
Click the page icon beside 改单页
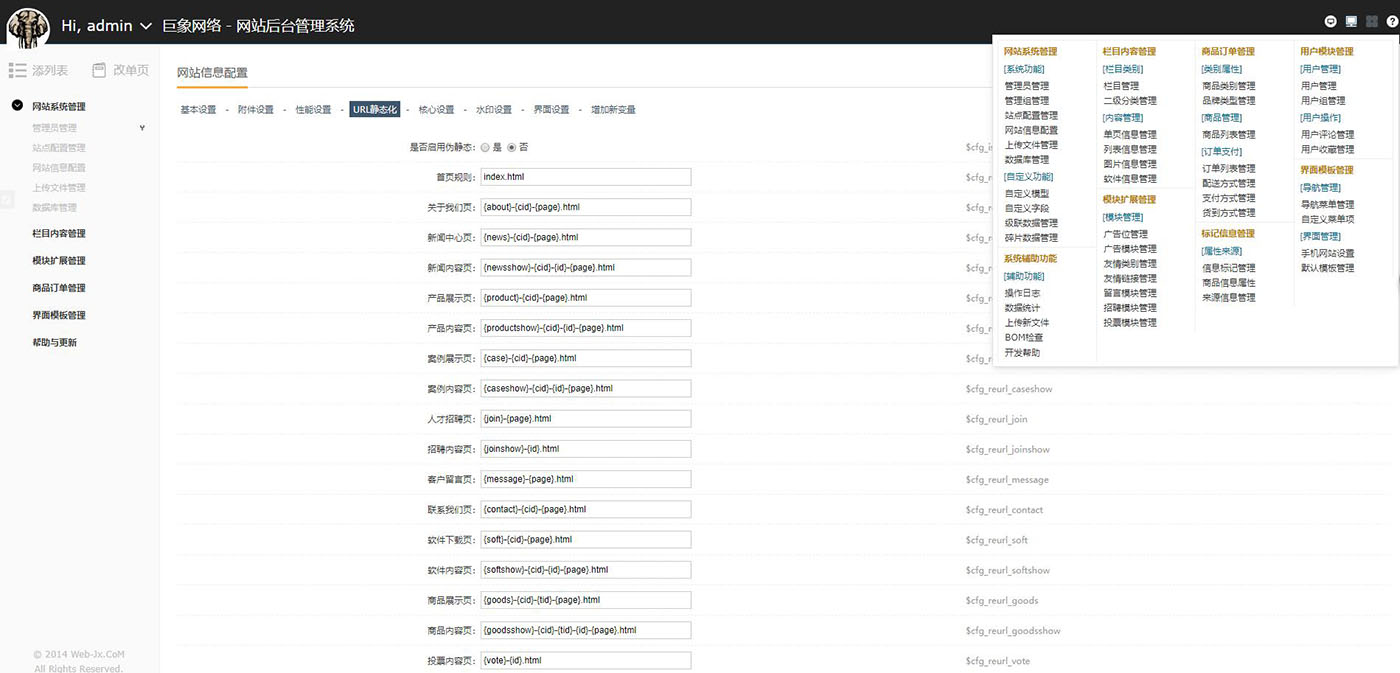coord(99,70)
